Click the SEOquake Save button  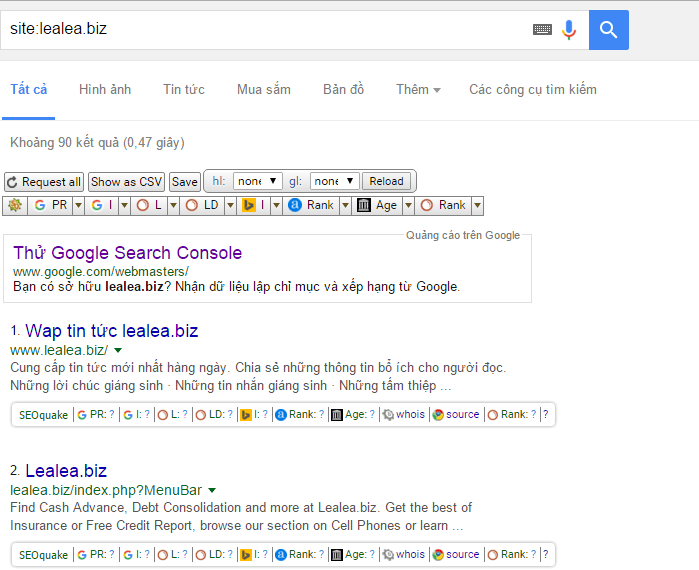tap(185, 182)
